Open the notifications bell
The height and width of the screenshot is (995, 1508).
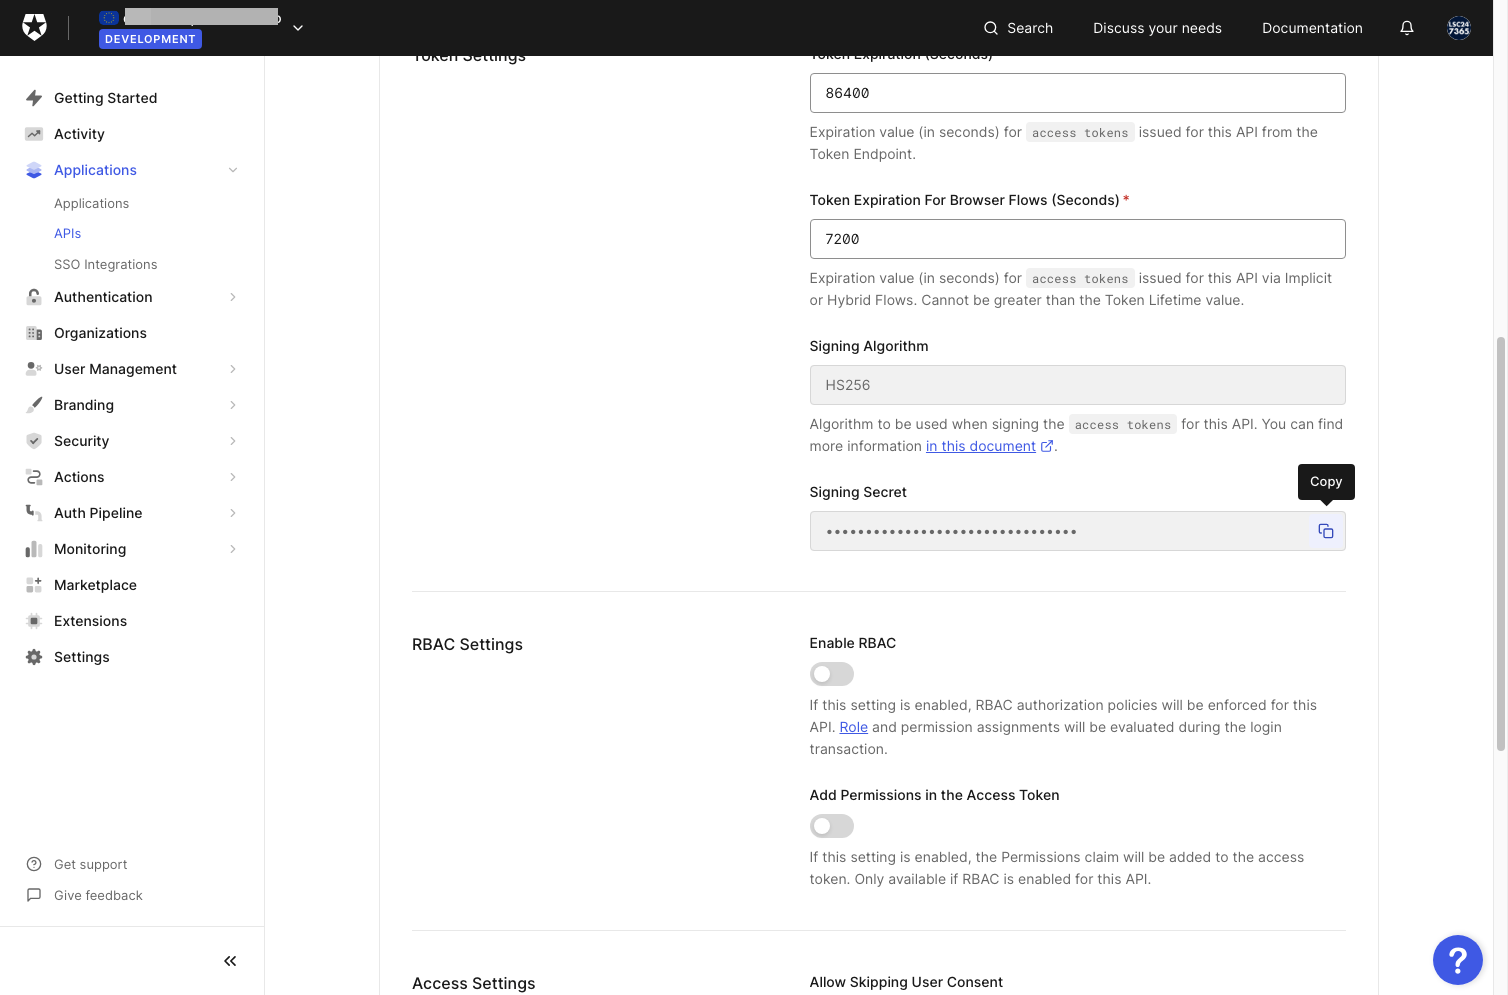1407,28
